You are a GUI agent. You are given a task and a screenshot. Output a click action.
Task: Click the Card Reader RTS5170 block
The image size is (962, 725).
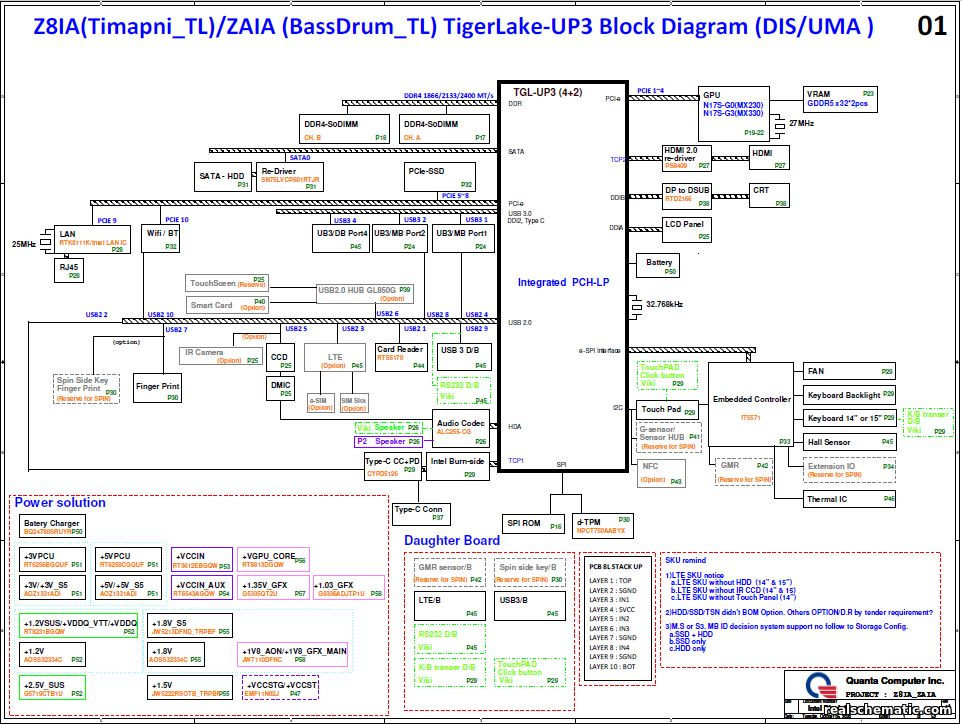pyautogui.click(x=401, y=356)
